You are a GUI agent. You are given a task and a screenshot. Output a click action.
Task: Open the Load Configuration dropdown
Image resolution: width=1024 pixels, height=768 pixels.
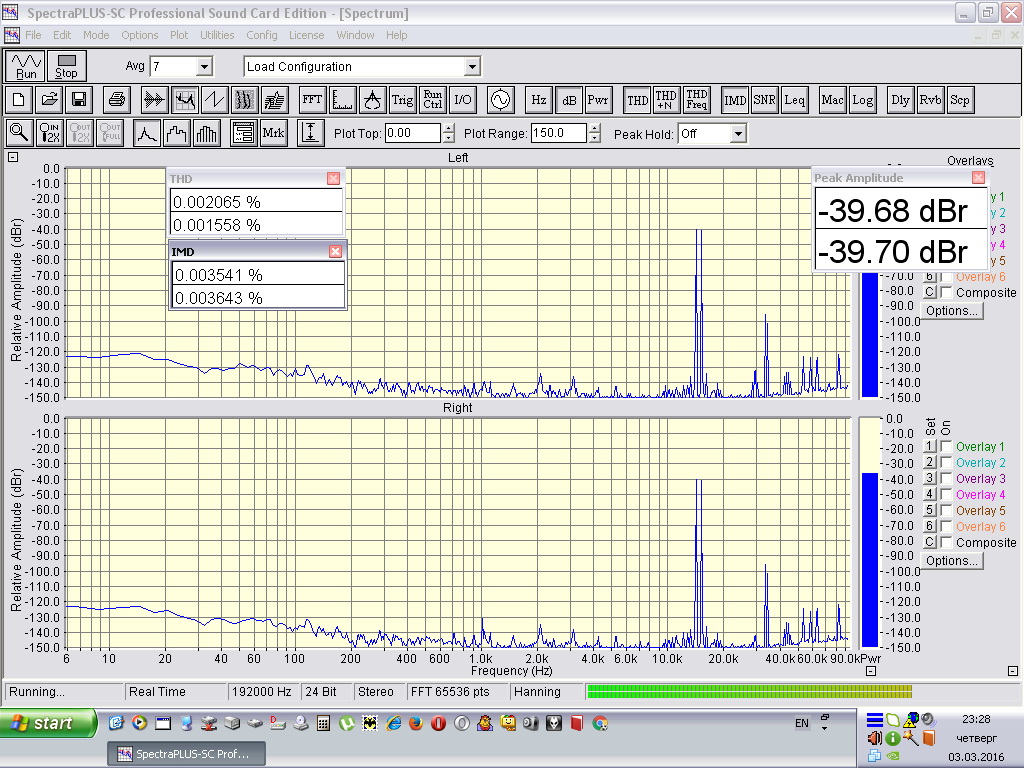(x=472, y=67)
